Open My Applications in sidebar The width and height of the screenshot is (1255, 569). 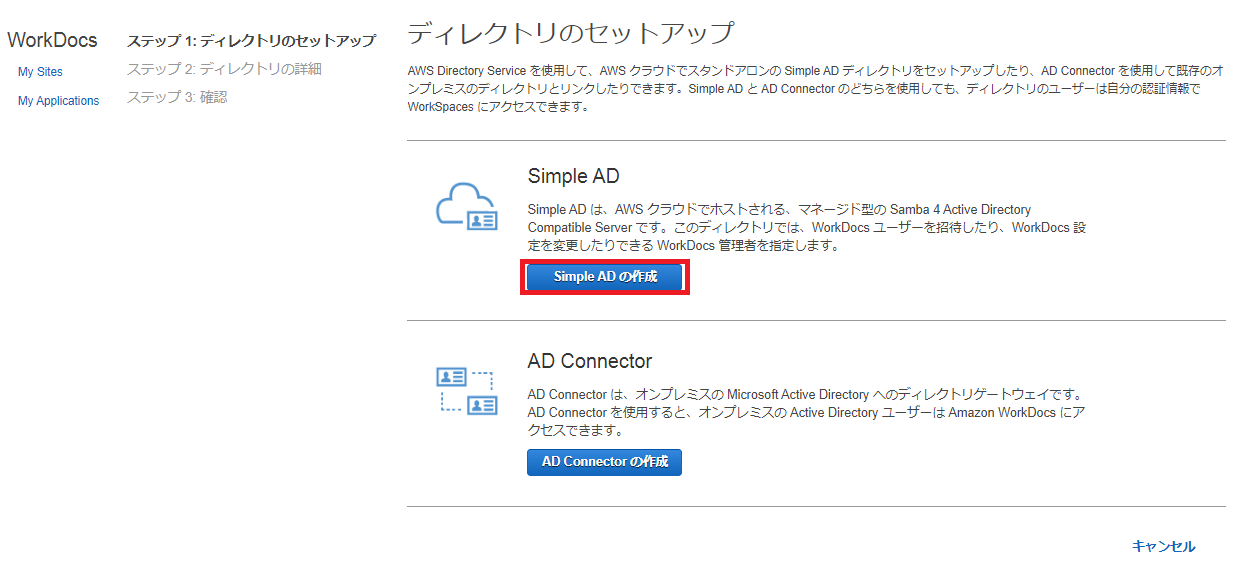[x=58, y=101]
